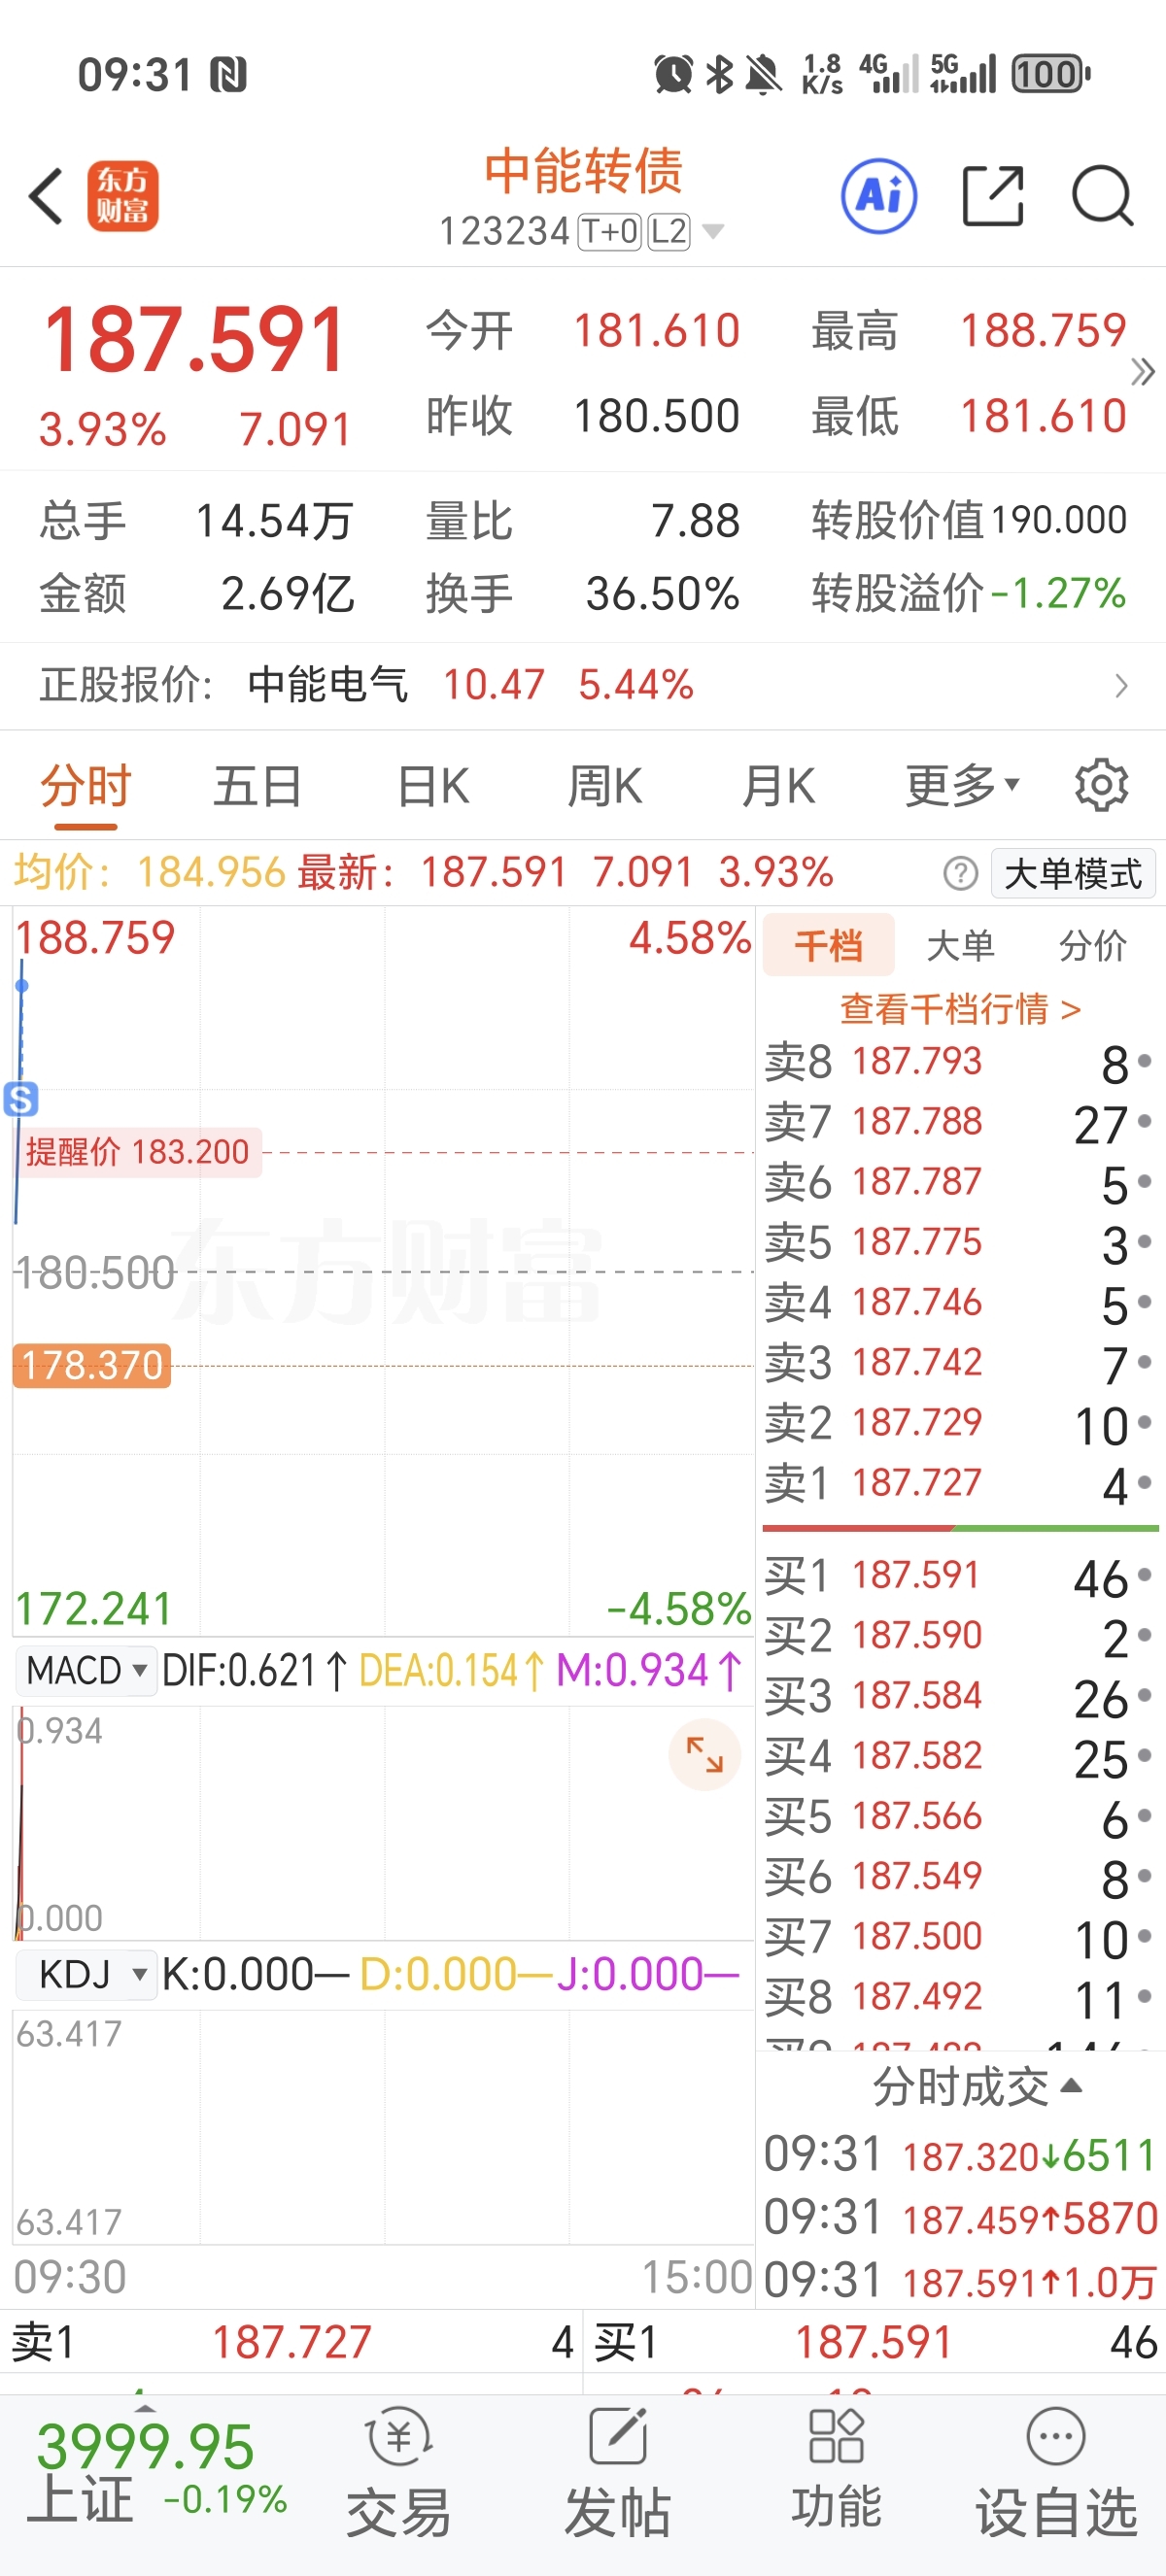Tap 卖1 187.727 in the order book list
Viewport: 1166px width, 2576px height.
959,1483
